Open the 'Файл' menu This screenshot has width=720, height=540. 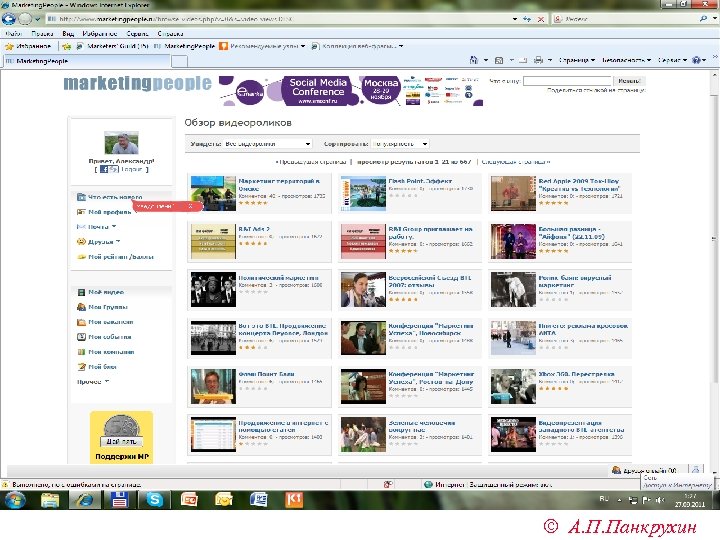point(13,34)
